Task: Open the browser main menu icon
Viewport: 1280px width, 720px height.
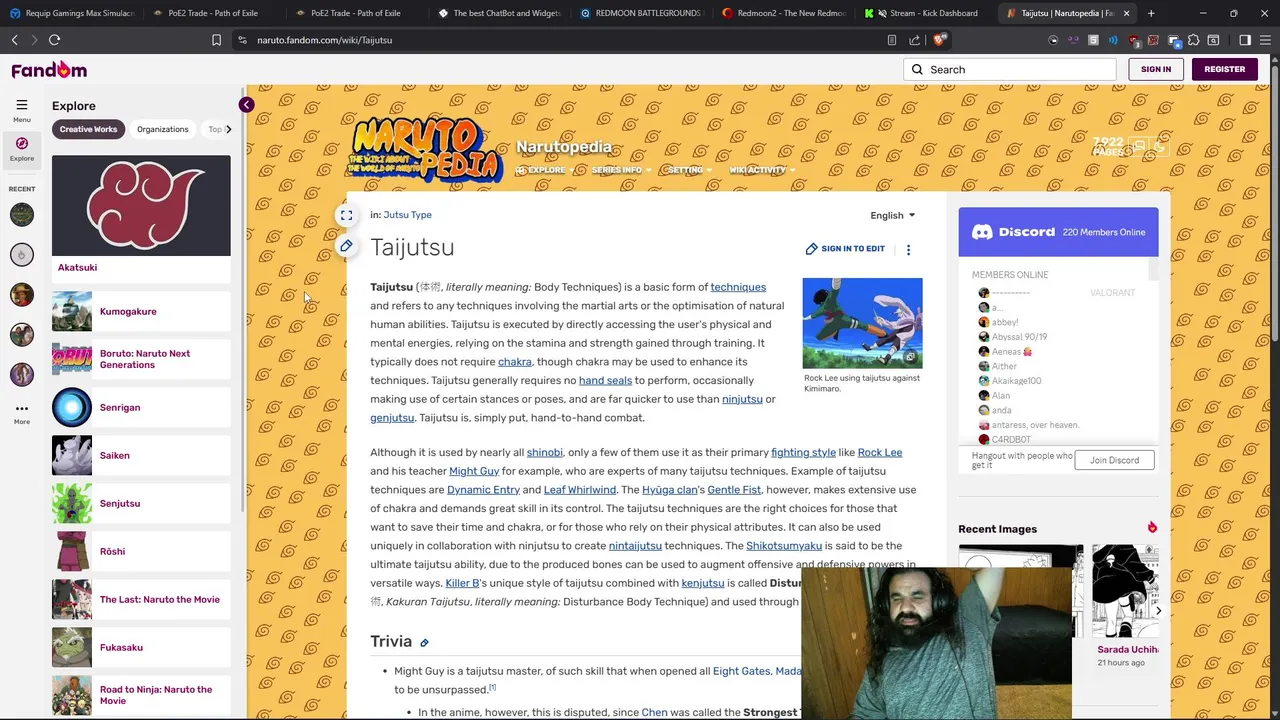Action: (x=1265, y=40)
